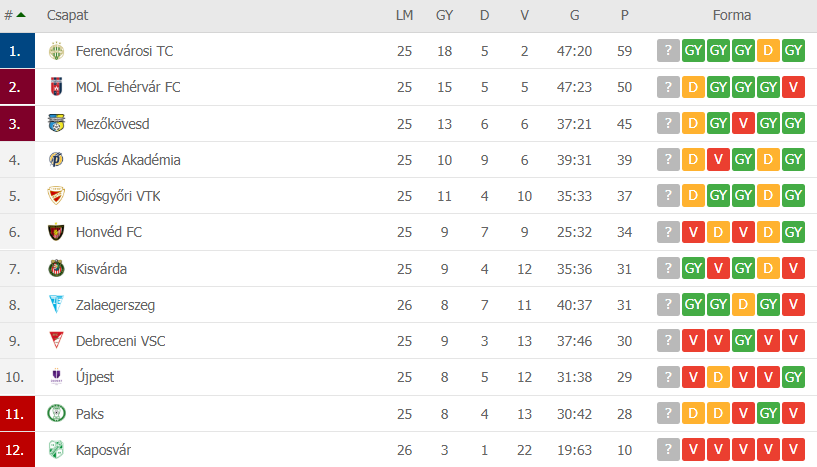
Task: Click the Debreceni VSC team logo
Action: pyautogui.click(x=56, y=341)
